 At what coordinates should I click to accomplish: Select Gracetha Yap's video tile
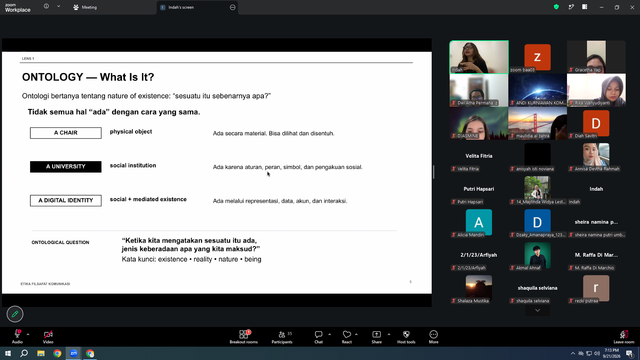coord(596,57)
